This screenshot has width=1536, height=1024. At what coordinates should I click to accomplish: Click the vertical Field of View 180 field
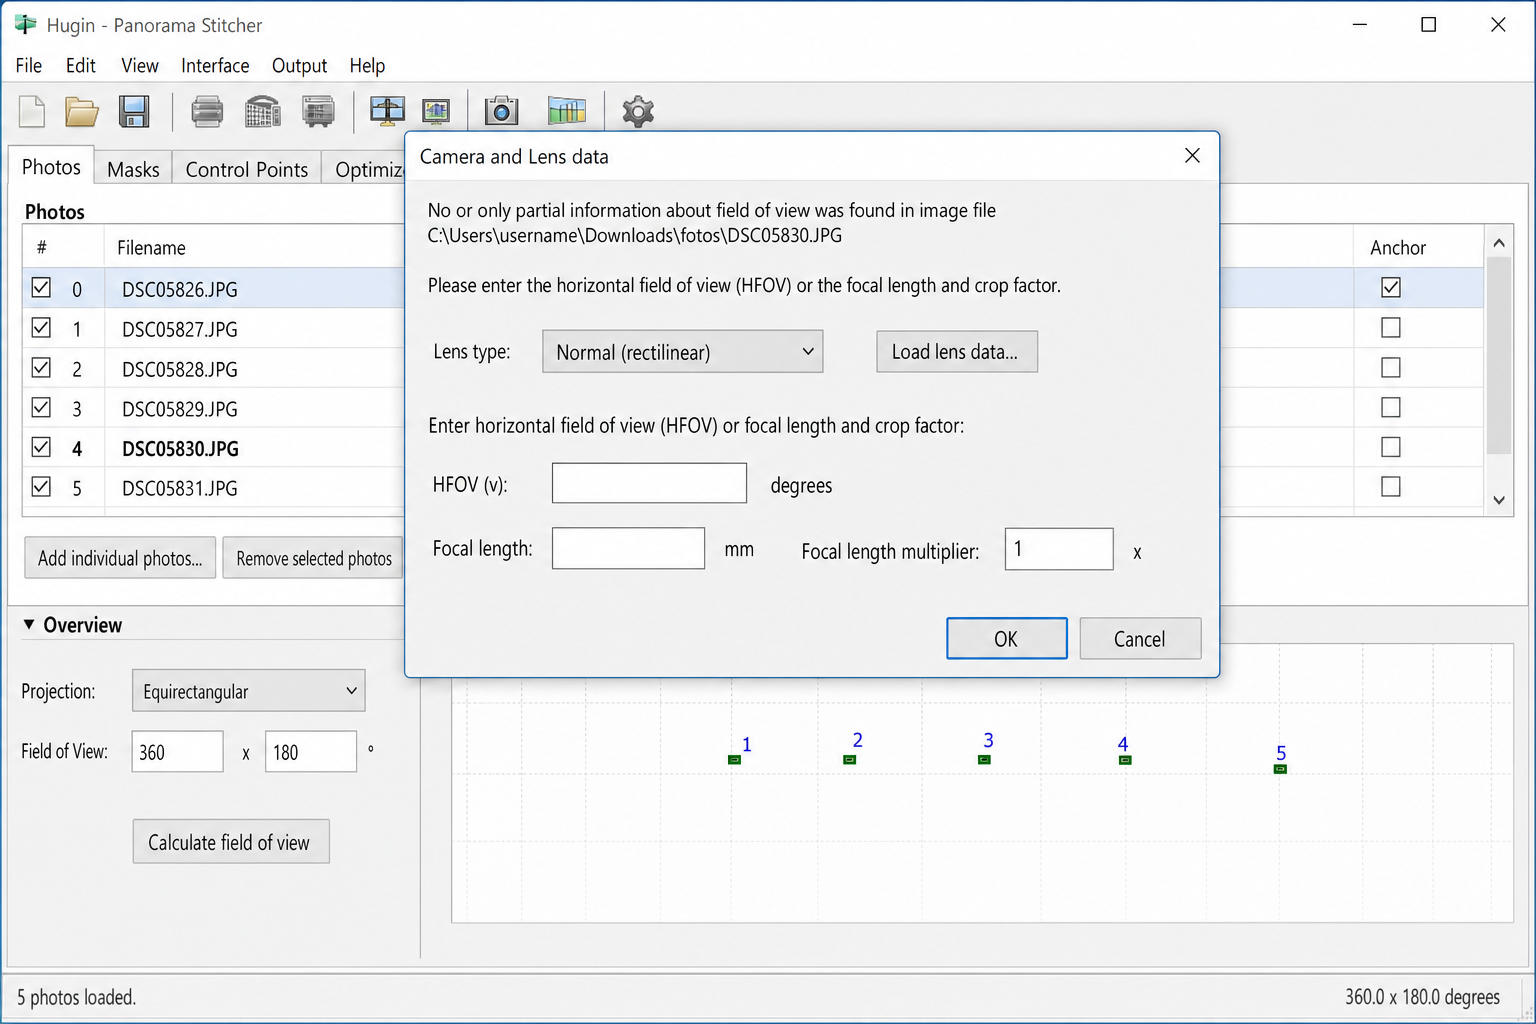tap(310, 751)
